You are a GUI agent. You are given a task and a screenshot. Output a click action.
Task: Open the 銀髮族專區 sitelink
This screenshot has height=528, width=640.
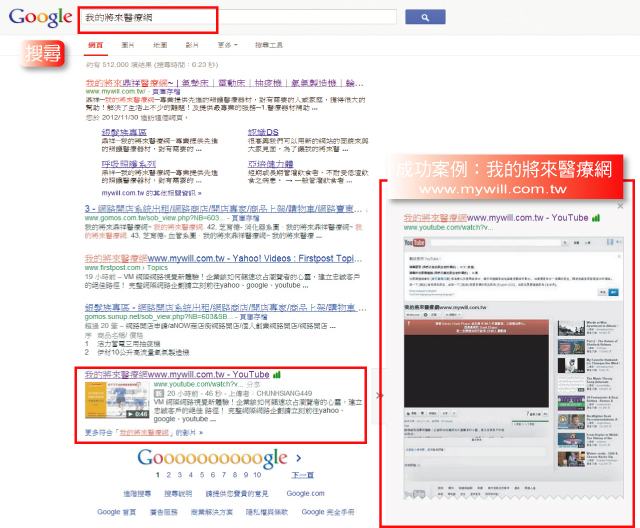[124, 132]
